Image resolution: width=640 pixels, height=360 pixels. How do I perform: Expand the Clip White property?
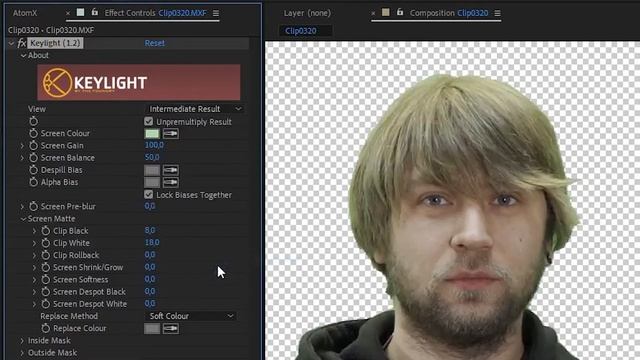point(35,243)
